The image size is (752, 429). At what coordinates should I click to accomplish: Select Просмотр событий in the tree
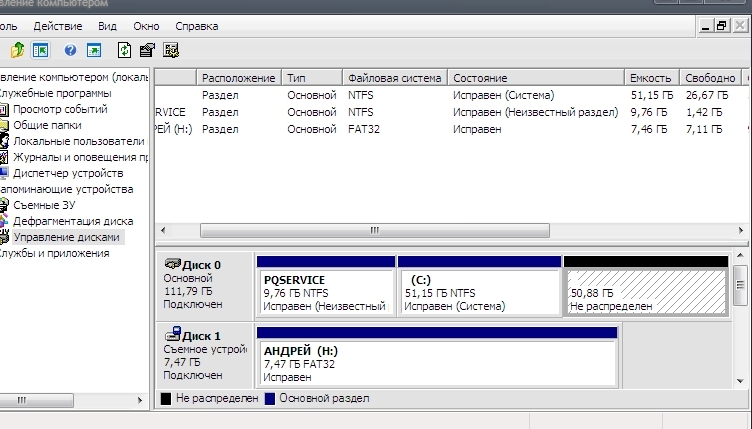pos(59,109)
